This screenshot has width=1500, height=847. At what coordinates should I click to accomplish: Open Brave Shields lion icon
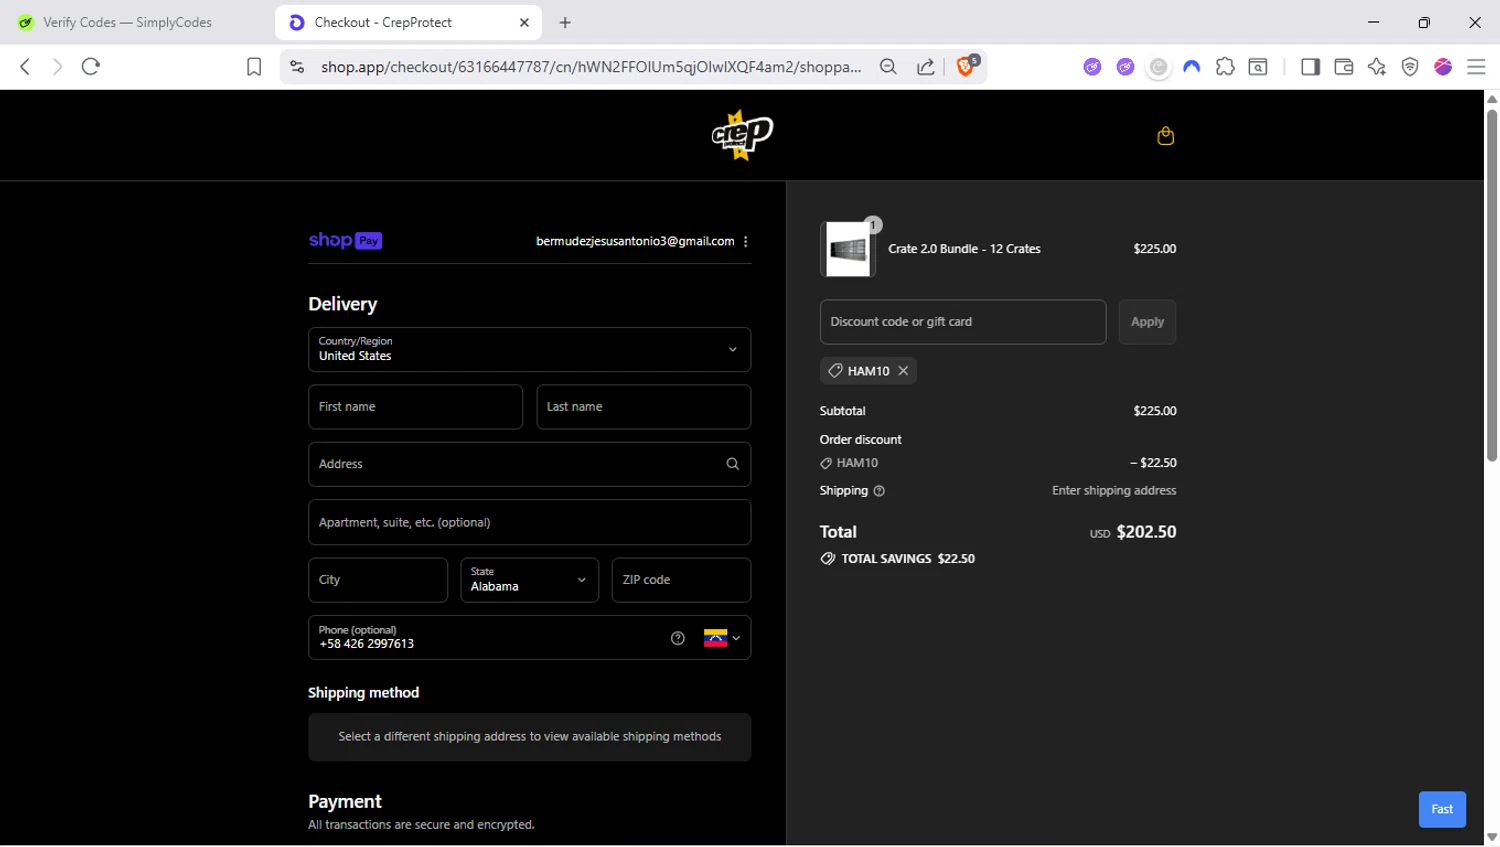pyautogui.click(x=967, y=66)
